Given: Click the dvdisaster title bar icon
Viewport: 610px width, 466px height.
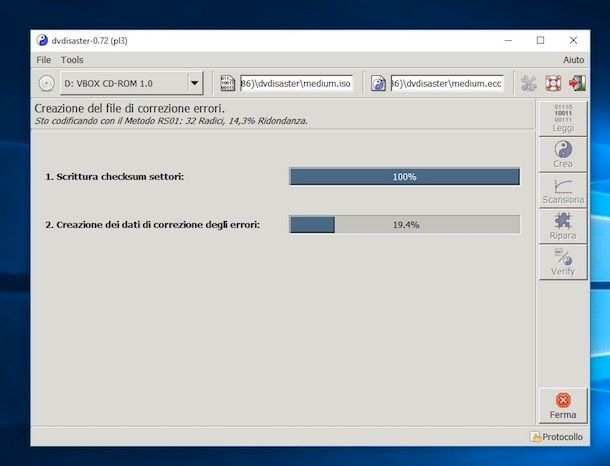Looking at the screenshot, I should [x=42, y=40].
